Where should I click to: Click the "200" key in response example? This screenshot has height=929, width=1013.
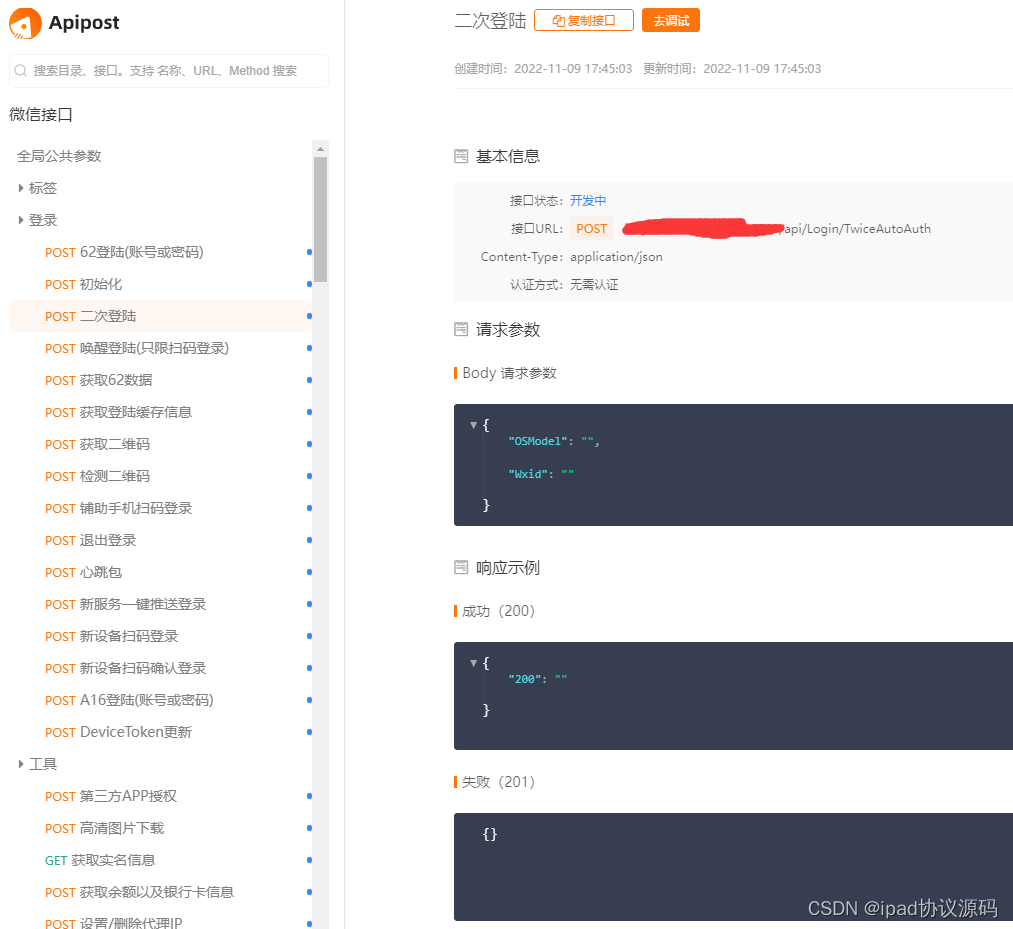(x=525, y=679)
